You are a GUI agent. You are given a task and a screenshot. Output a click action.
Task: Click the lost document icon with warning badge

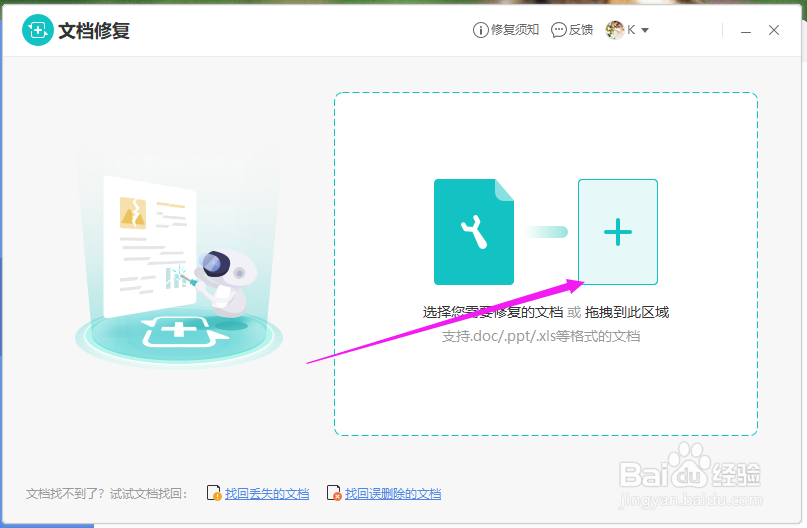[214, 493]
